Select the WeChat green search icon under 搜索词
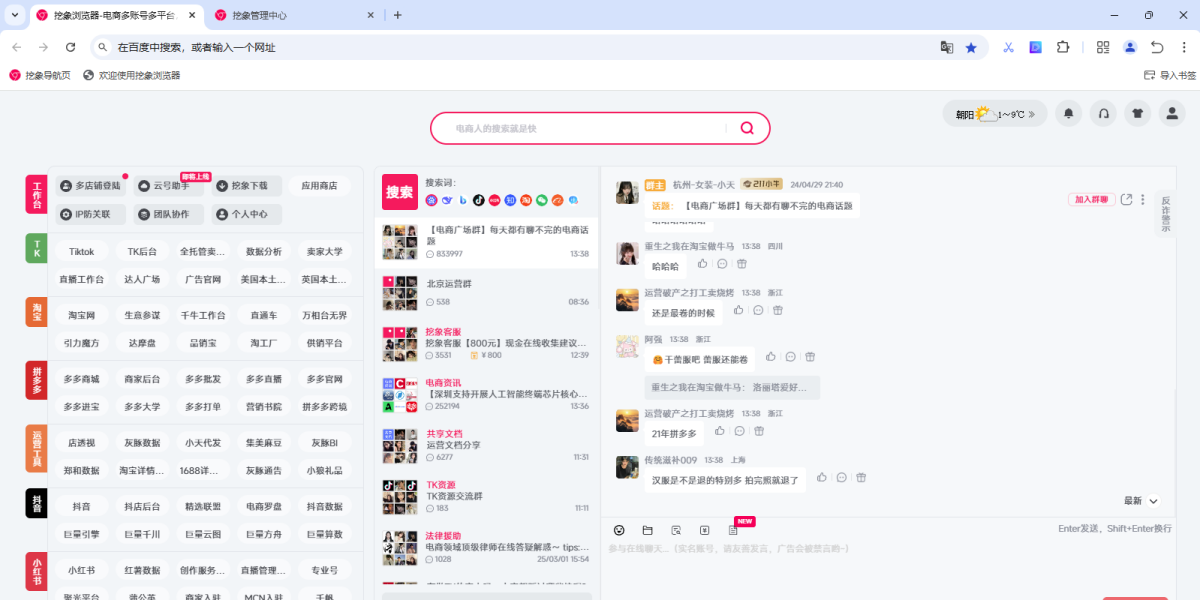The height and width of the screenshot is (600, 1200). pos(542,200)
